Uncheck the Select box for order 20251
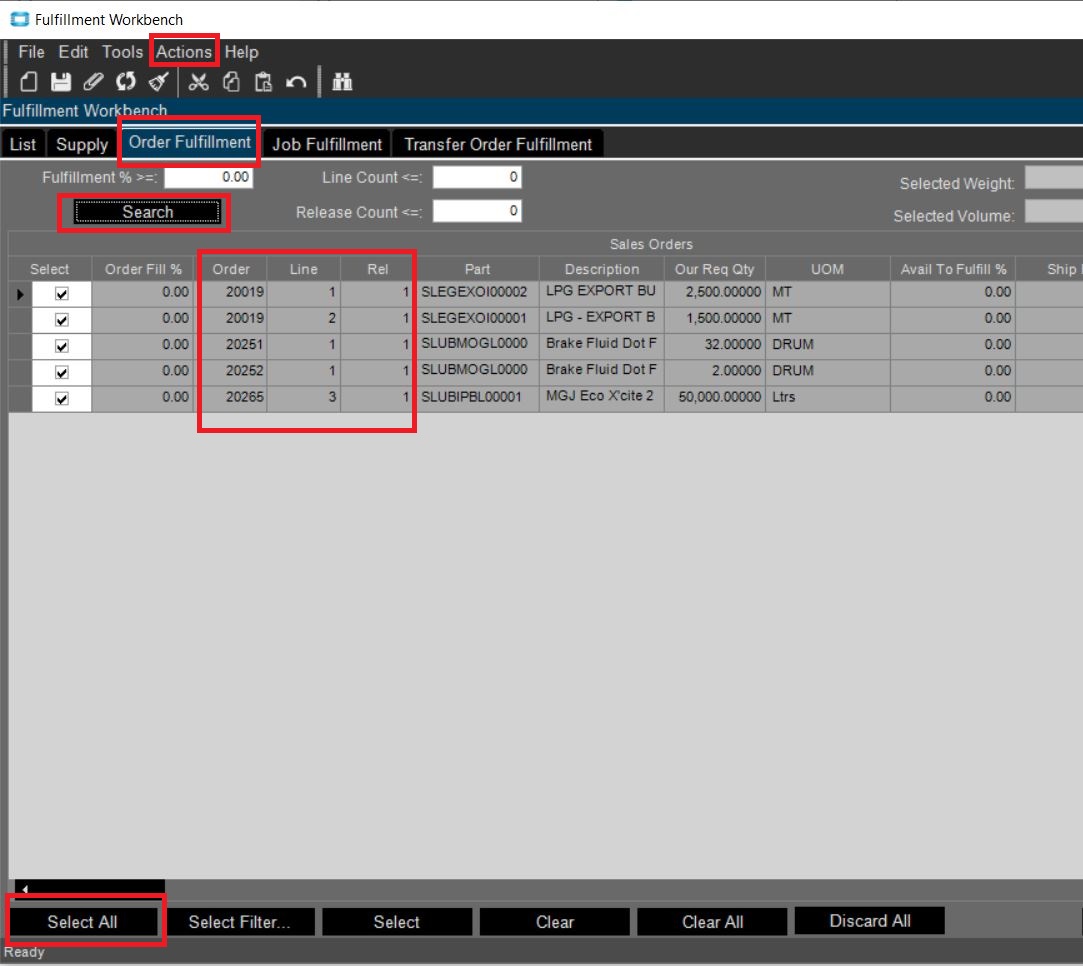This screenshot has width=1083, height=966. click(x=62, y=346)
